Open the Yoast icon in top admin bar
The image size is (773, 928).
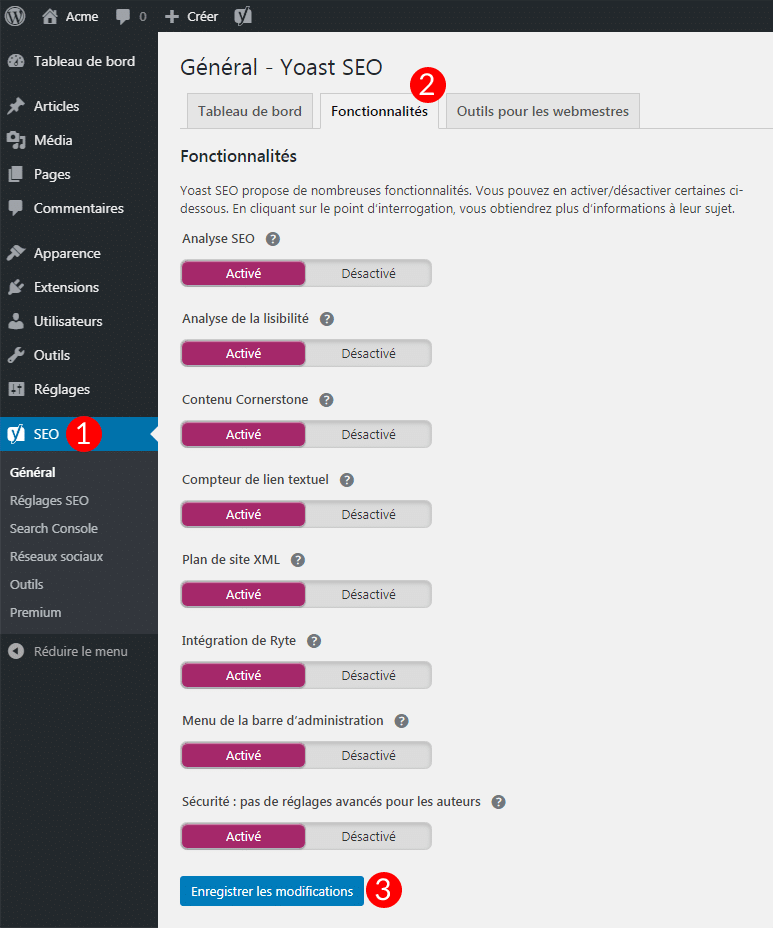(x=243, y=16)
